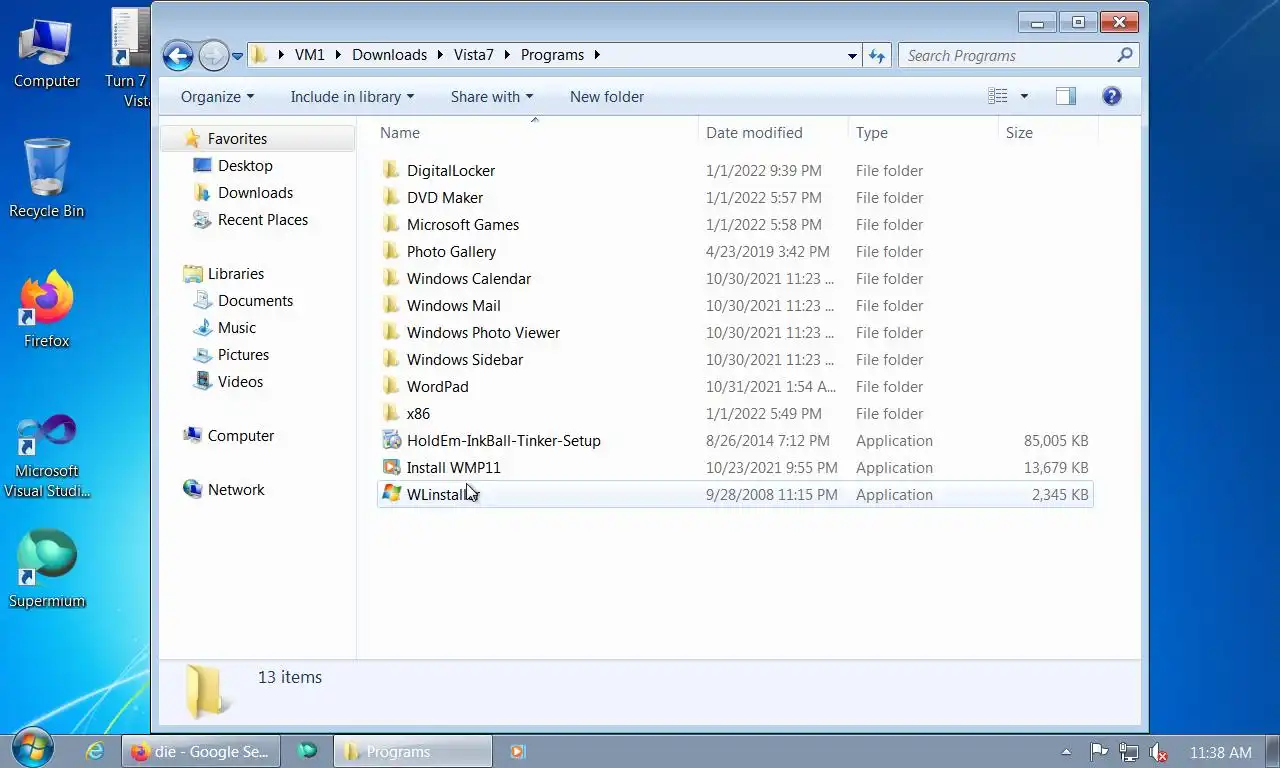This screenshot has height=768, width=1280.
Task: Open Internet Explorer from the taskbar
Action: pyautogui.click(x=95, y=751)
